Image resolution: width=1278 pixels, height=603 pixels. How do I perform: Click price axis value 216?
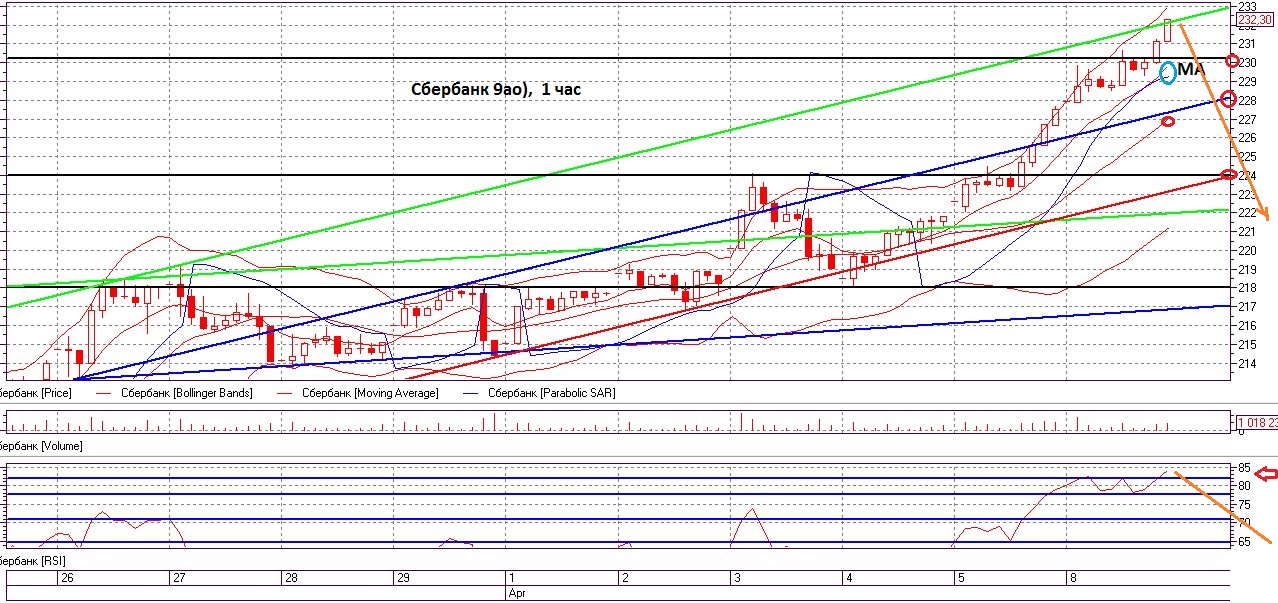tap(1247, 326)
